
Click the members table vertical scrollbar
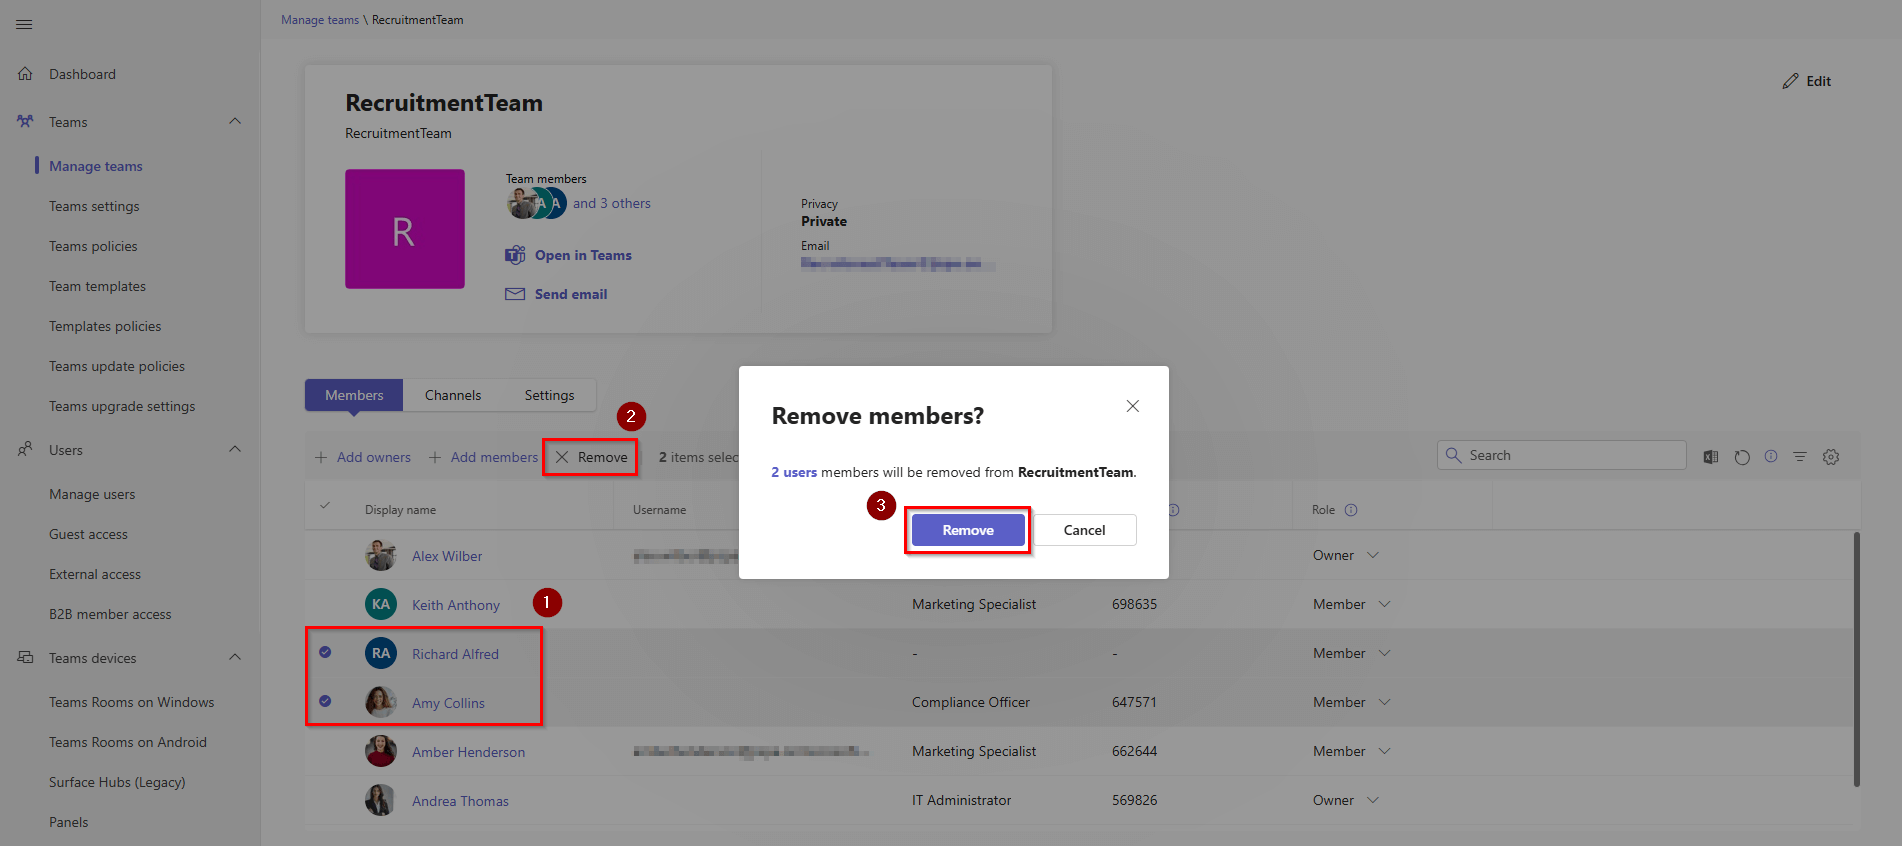coord(1857,660)
